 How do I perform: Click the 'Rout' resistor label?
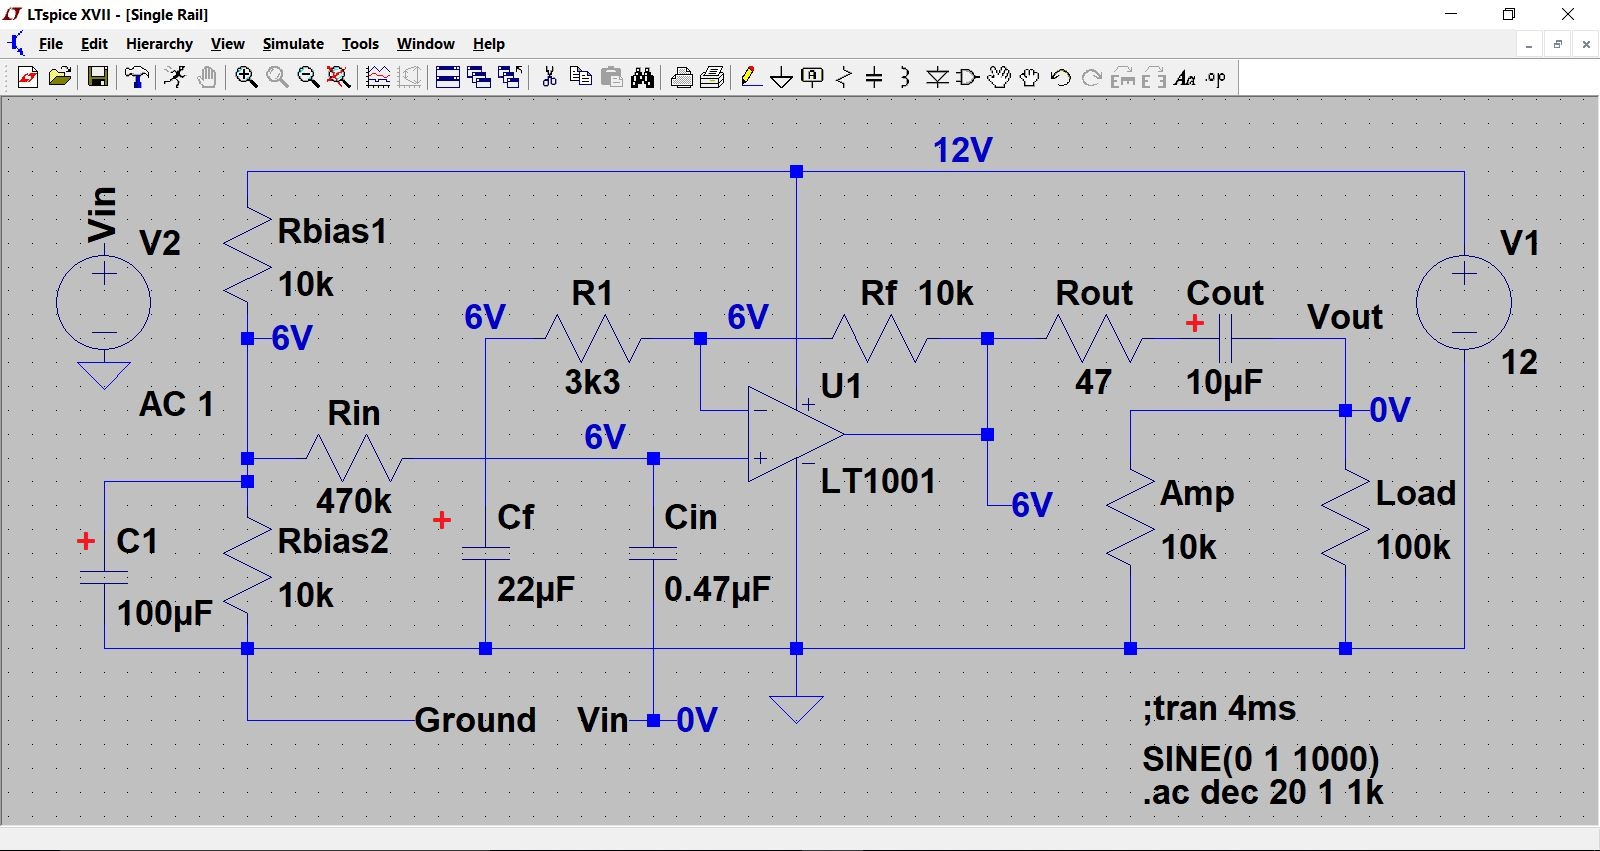1094,293
